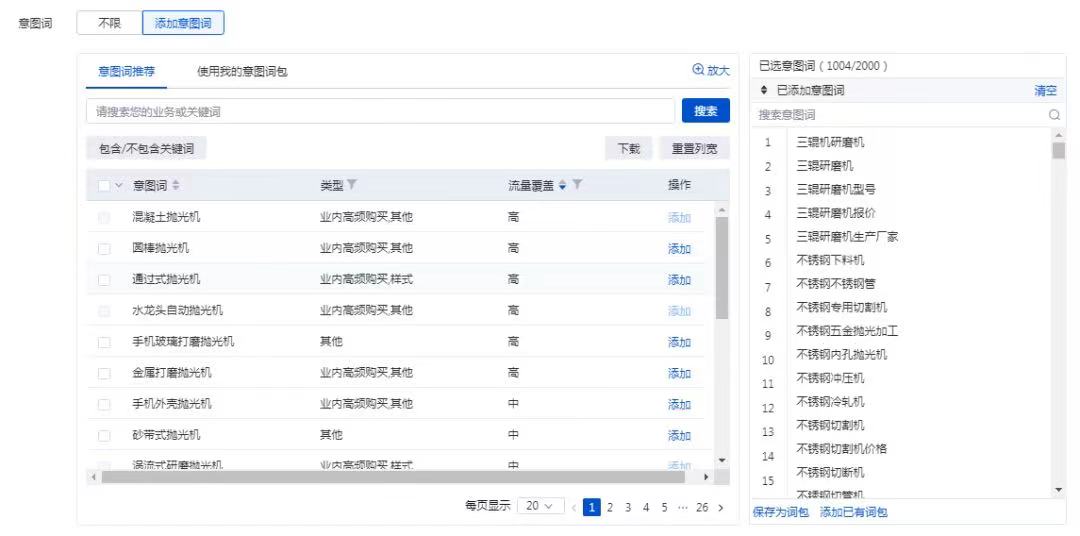This screenshot has height=536, width=1080.
Task: Click 添加 for 通过式抛光机
Action: point(679,280)
